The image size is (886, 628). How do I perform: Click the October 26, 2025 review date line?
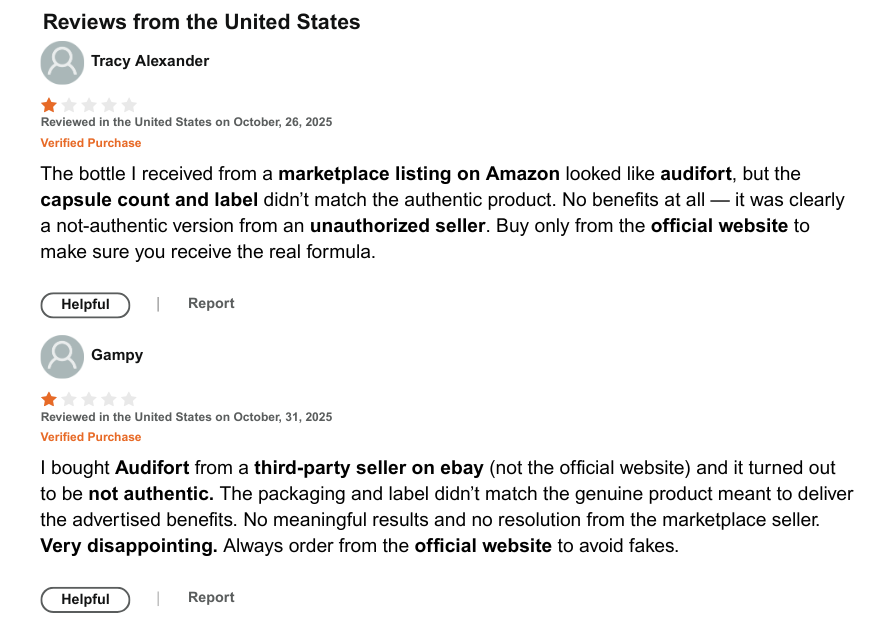pos(186,122)
